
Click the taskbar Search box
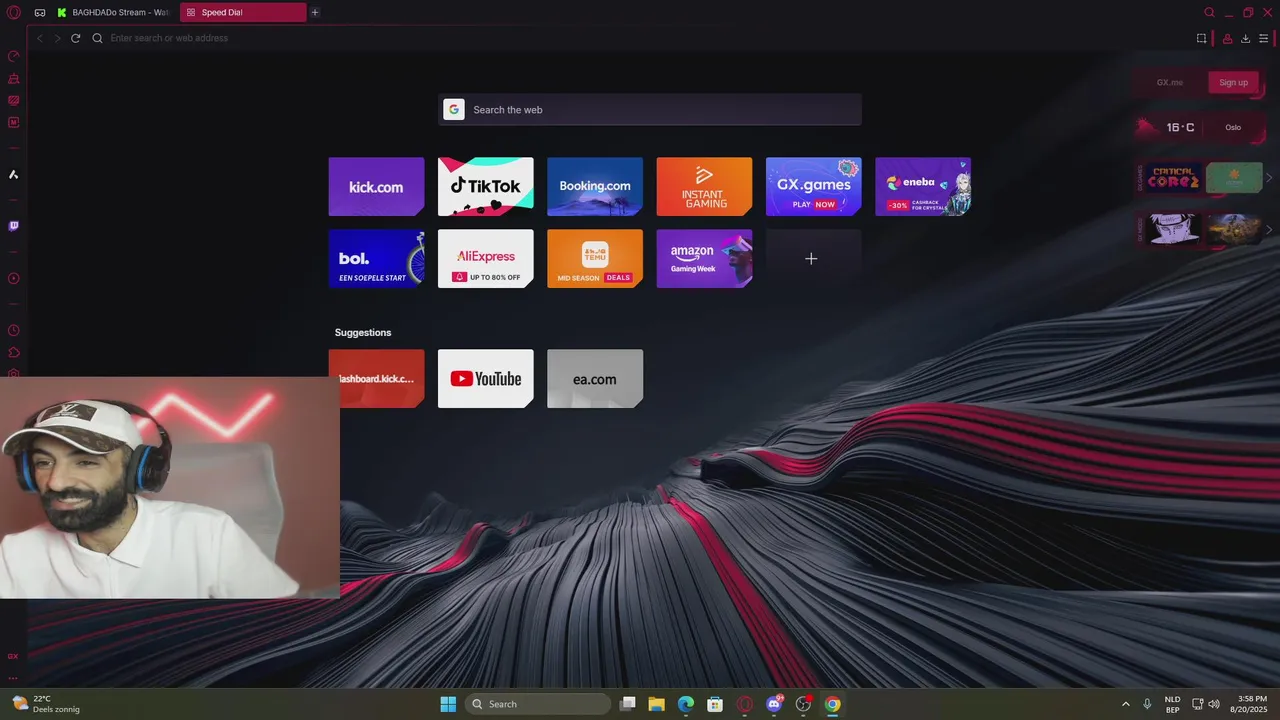[538, 704]
